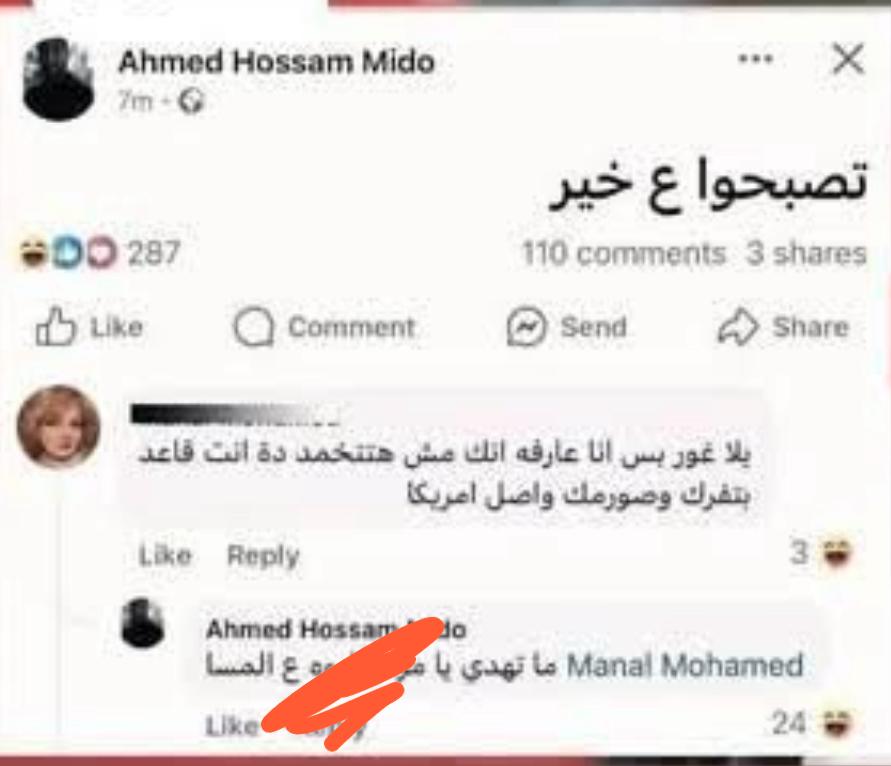Open Mido's avatar in the reply

point(143,623)
